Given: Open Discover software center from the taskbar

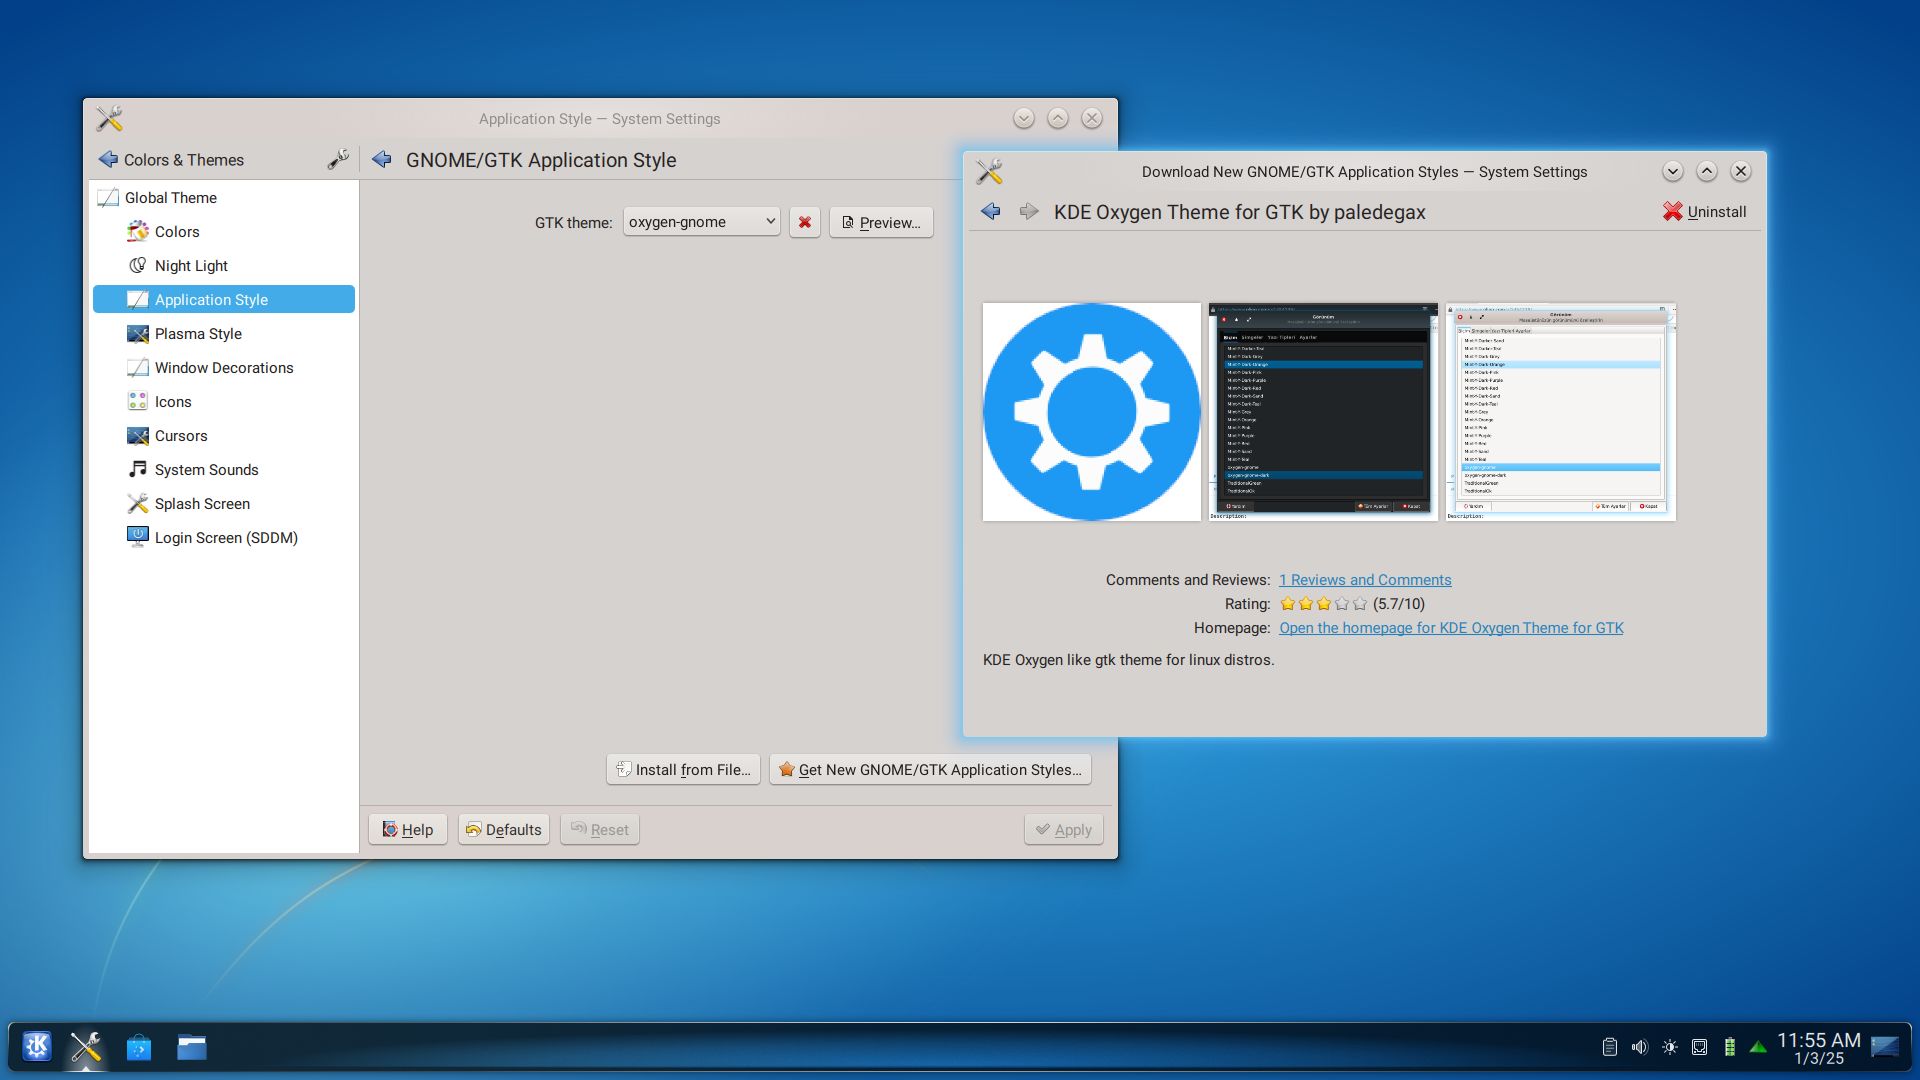Looking at the screenshot, I should click(x=138, y=1047).
